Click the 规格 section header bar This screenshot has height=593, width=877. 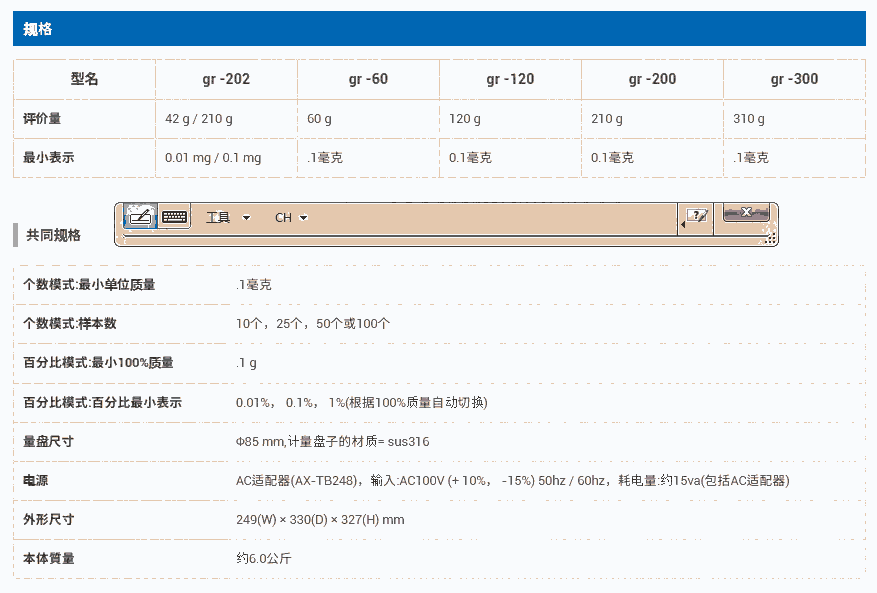click(x=439, y=29)
